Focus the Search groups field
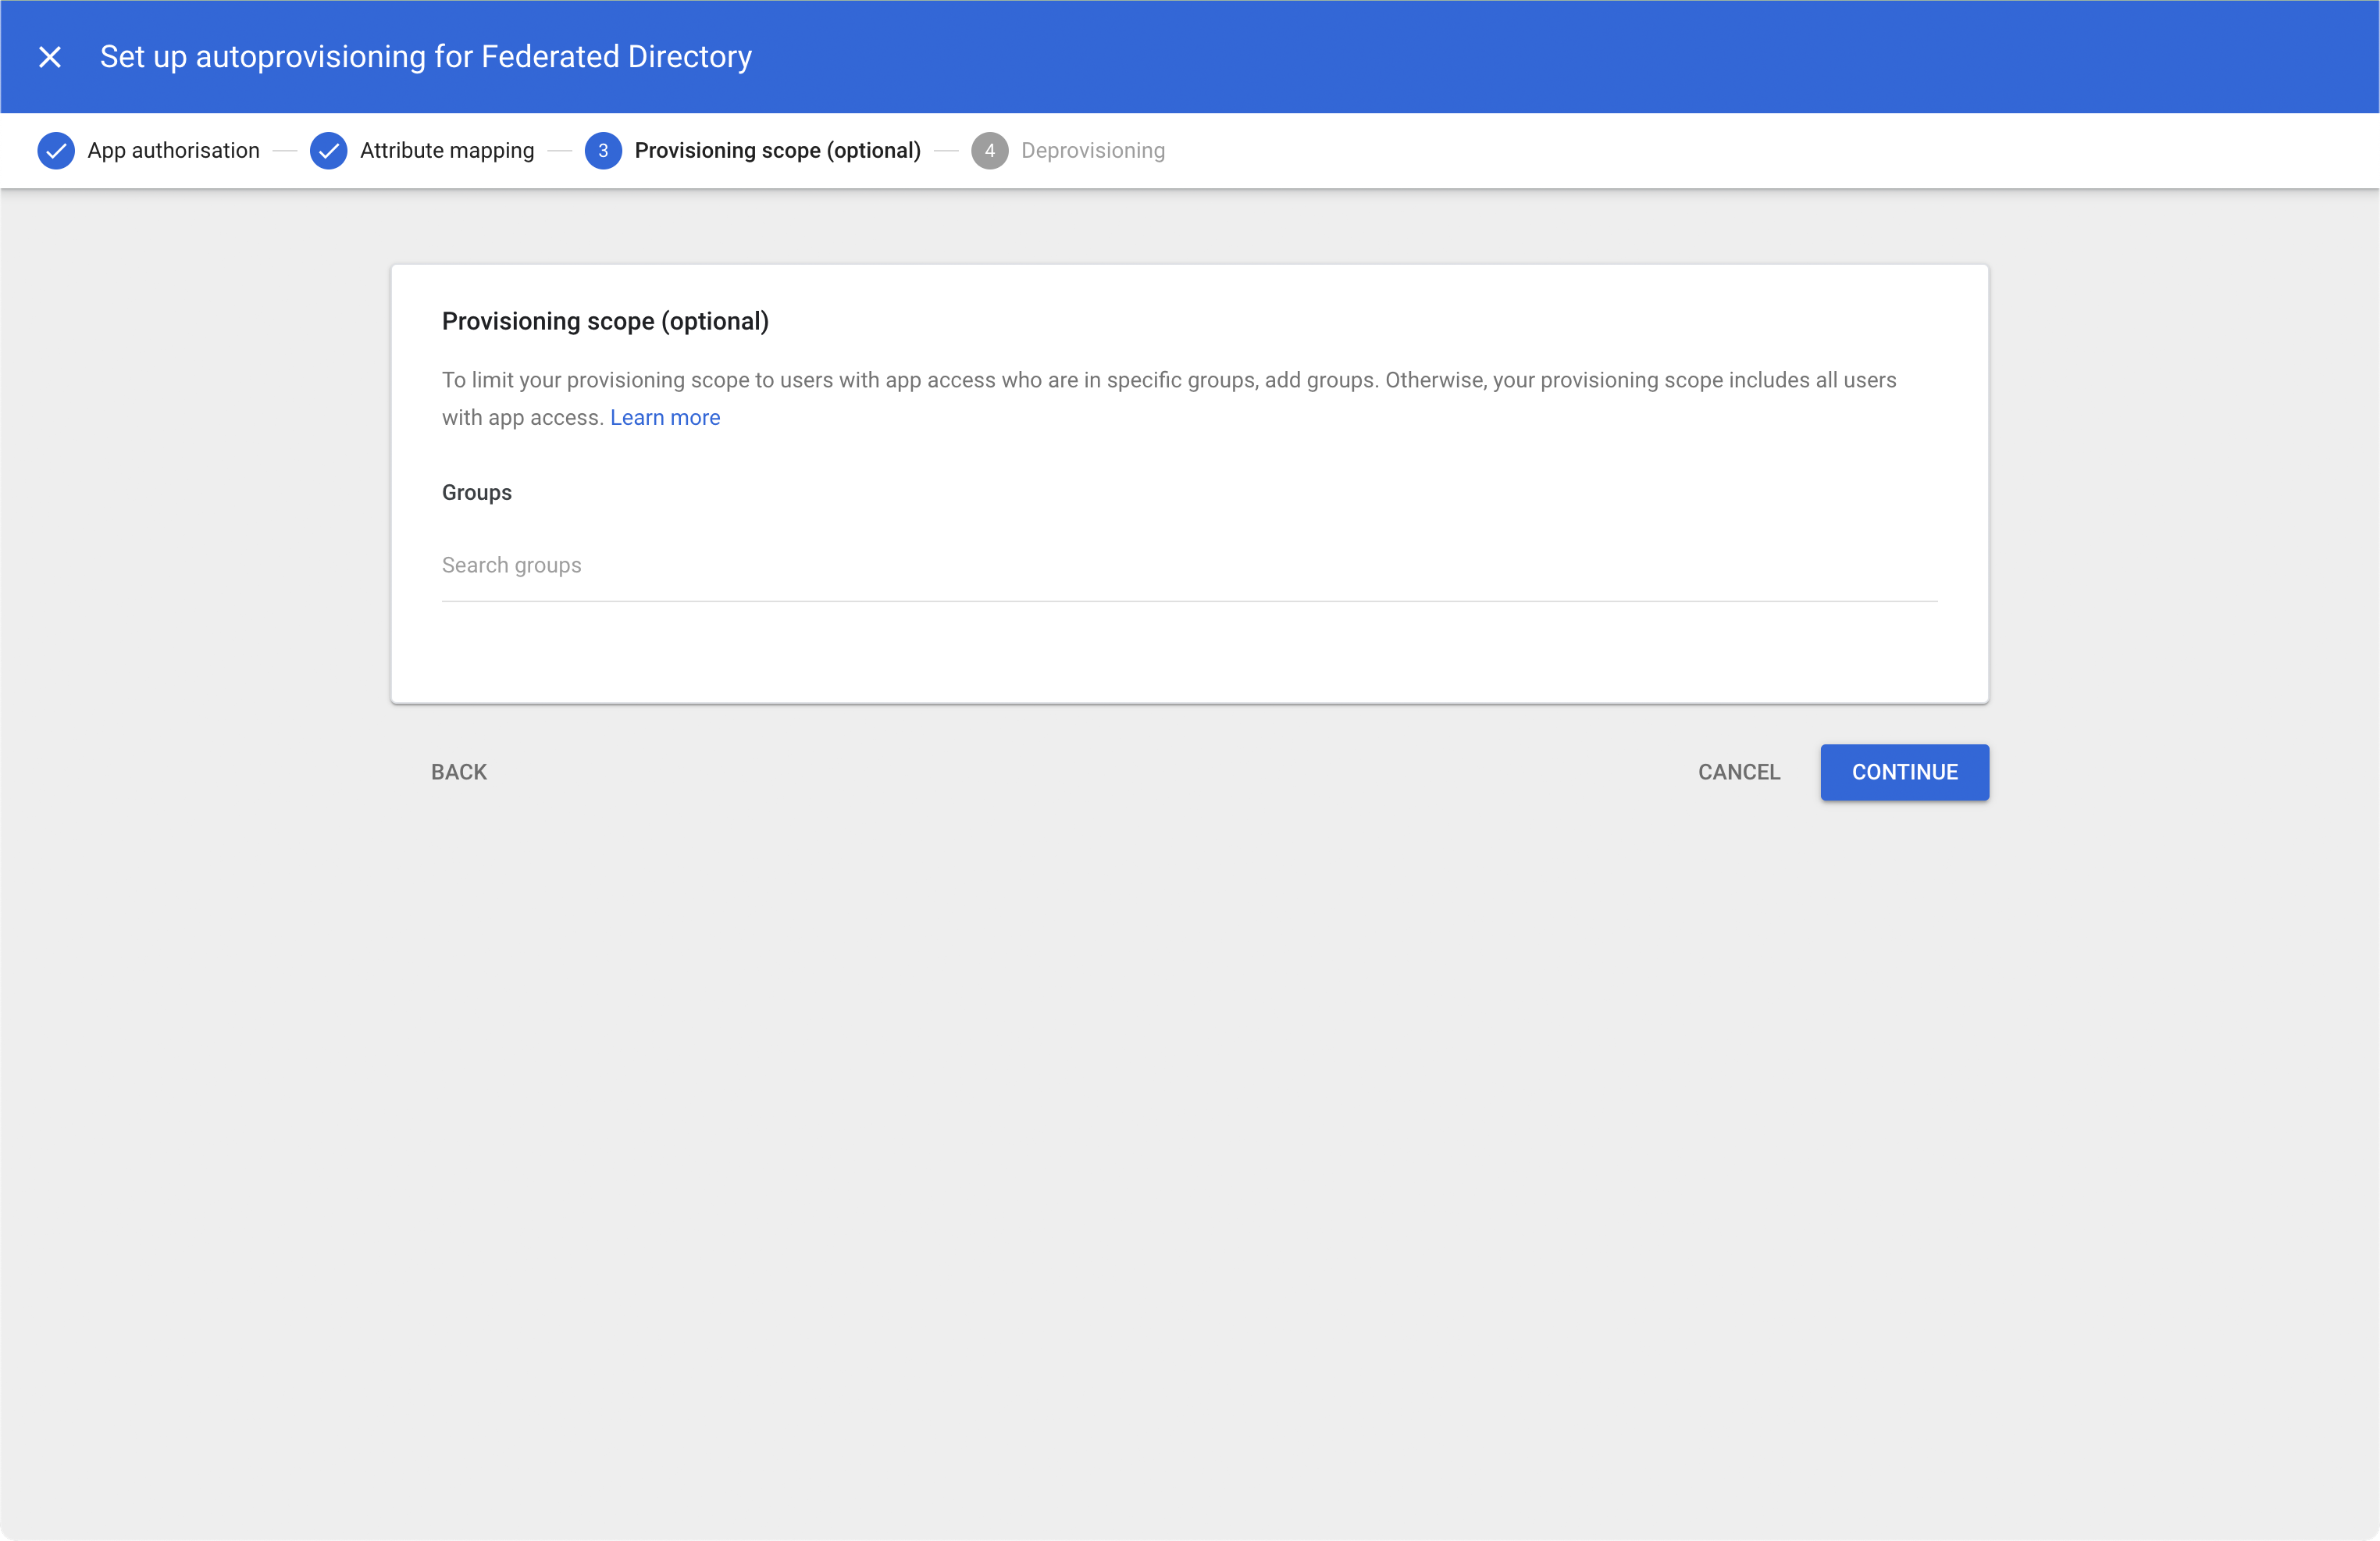 pyautogui.click(x=1188, y=566)
